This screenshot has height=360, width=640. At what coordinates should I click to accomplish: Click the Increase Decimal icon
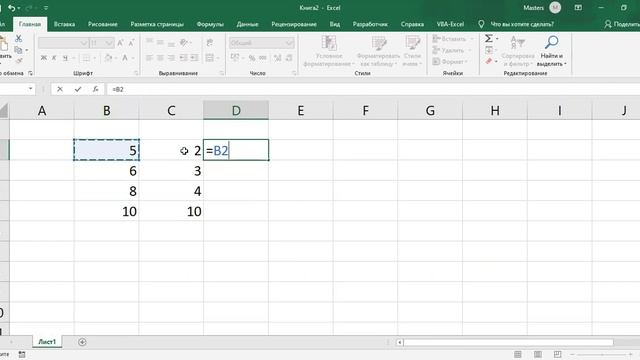(277, 58)
